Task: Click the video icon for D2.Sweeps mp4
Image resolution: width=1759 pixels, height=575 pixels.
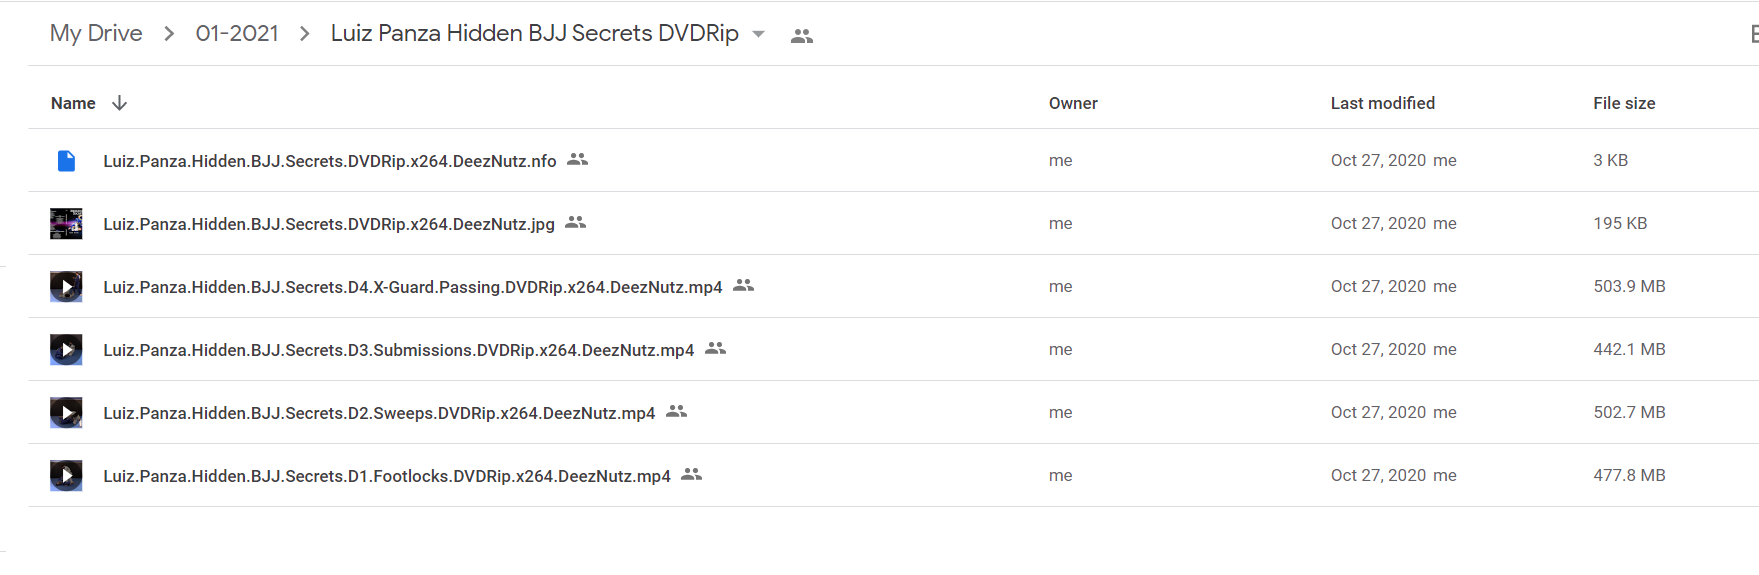Action: pos(66,412)
